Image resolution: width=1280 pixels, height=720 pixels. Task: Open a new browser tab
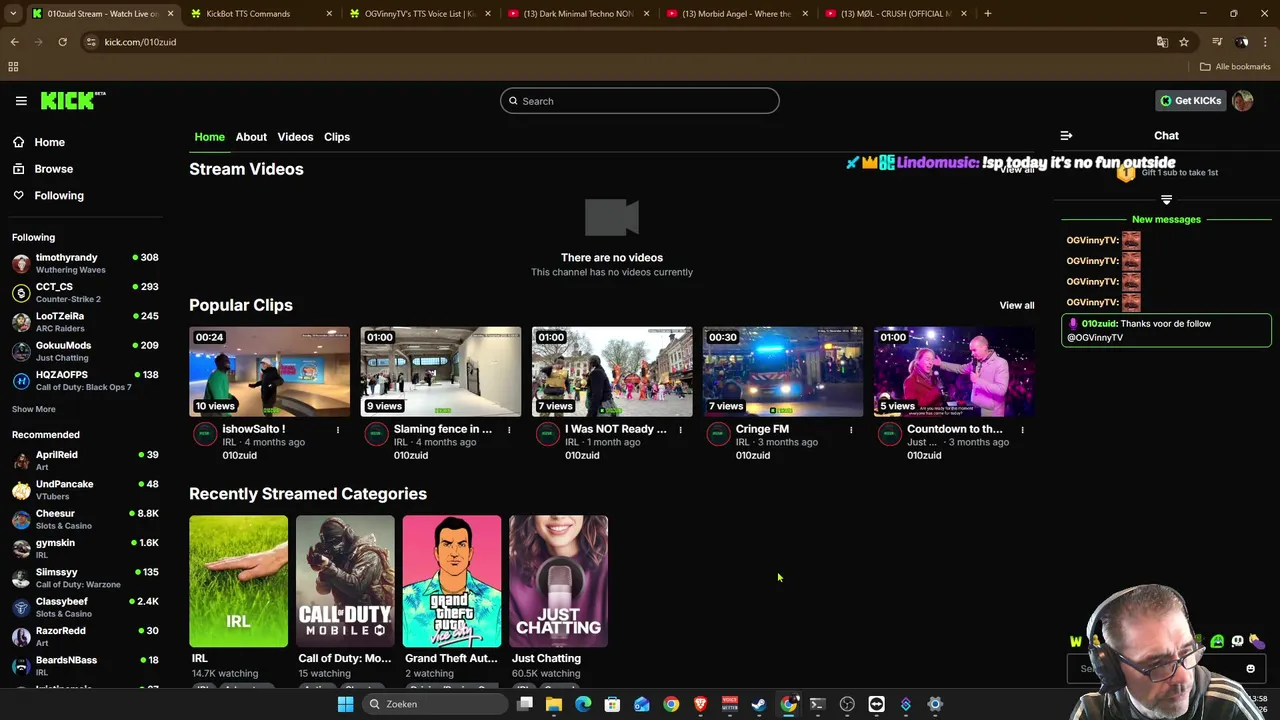tap(988, 14)
